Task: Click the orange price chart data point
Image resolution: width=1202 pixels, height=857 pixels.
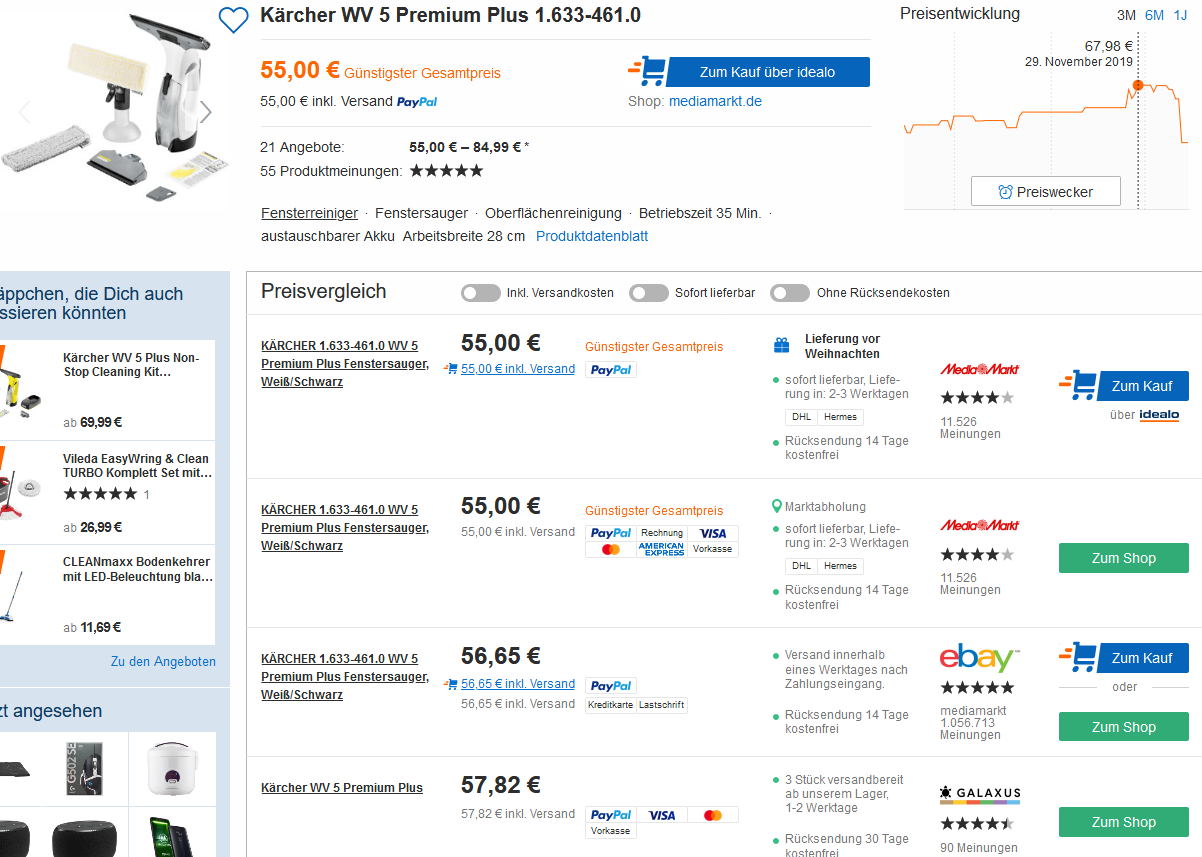Action: tap(1137, 85)
